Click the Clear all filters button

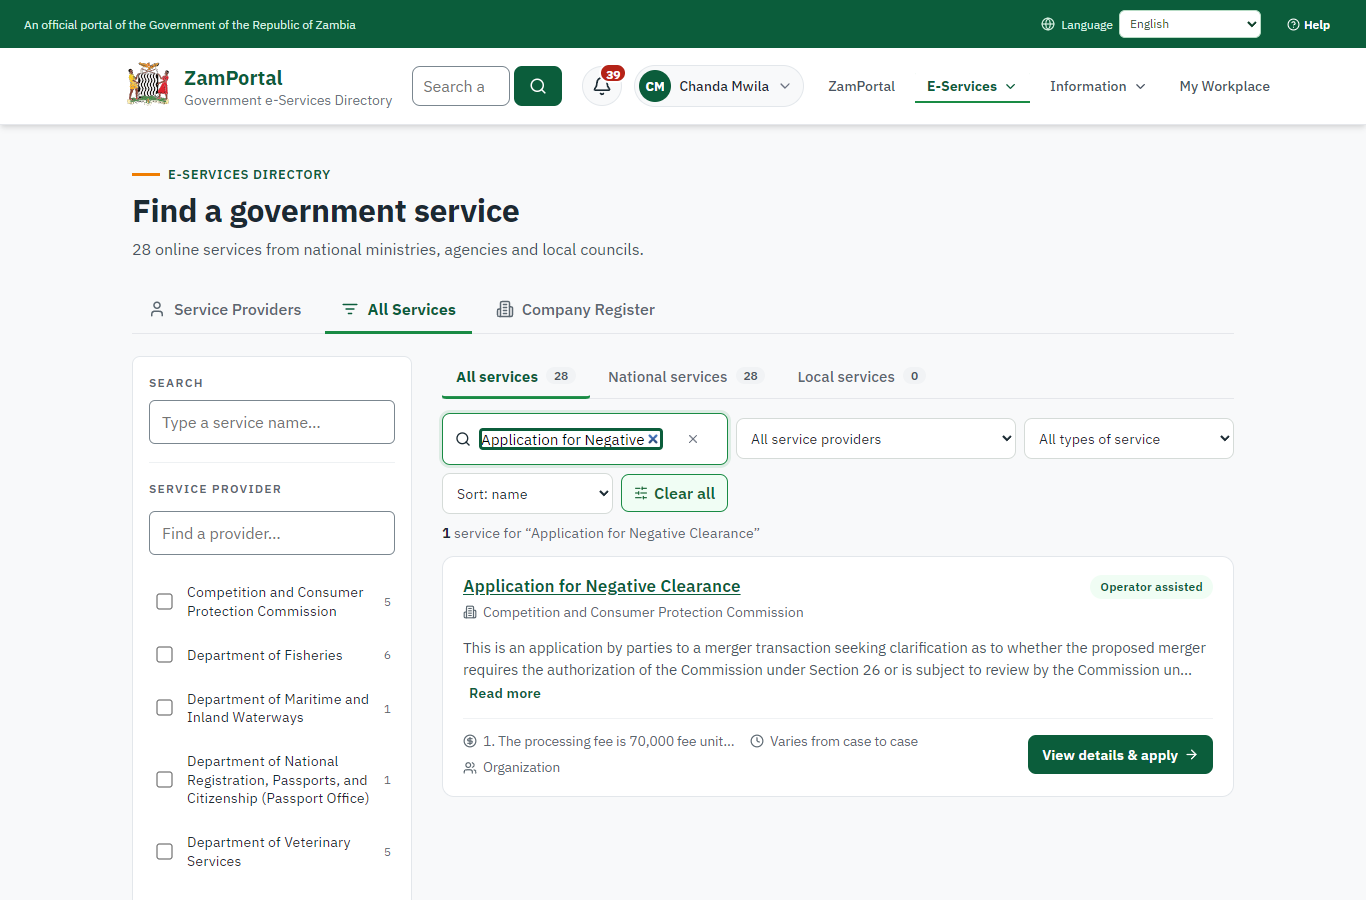[x=675, y=494]
